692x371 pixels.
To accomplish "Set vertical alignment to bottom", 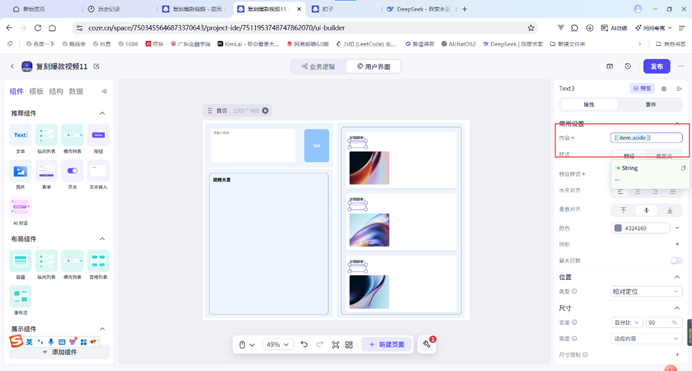I will pyautogui.click(x=669, y=210).
